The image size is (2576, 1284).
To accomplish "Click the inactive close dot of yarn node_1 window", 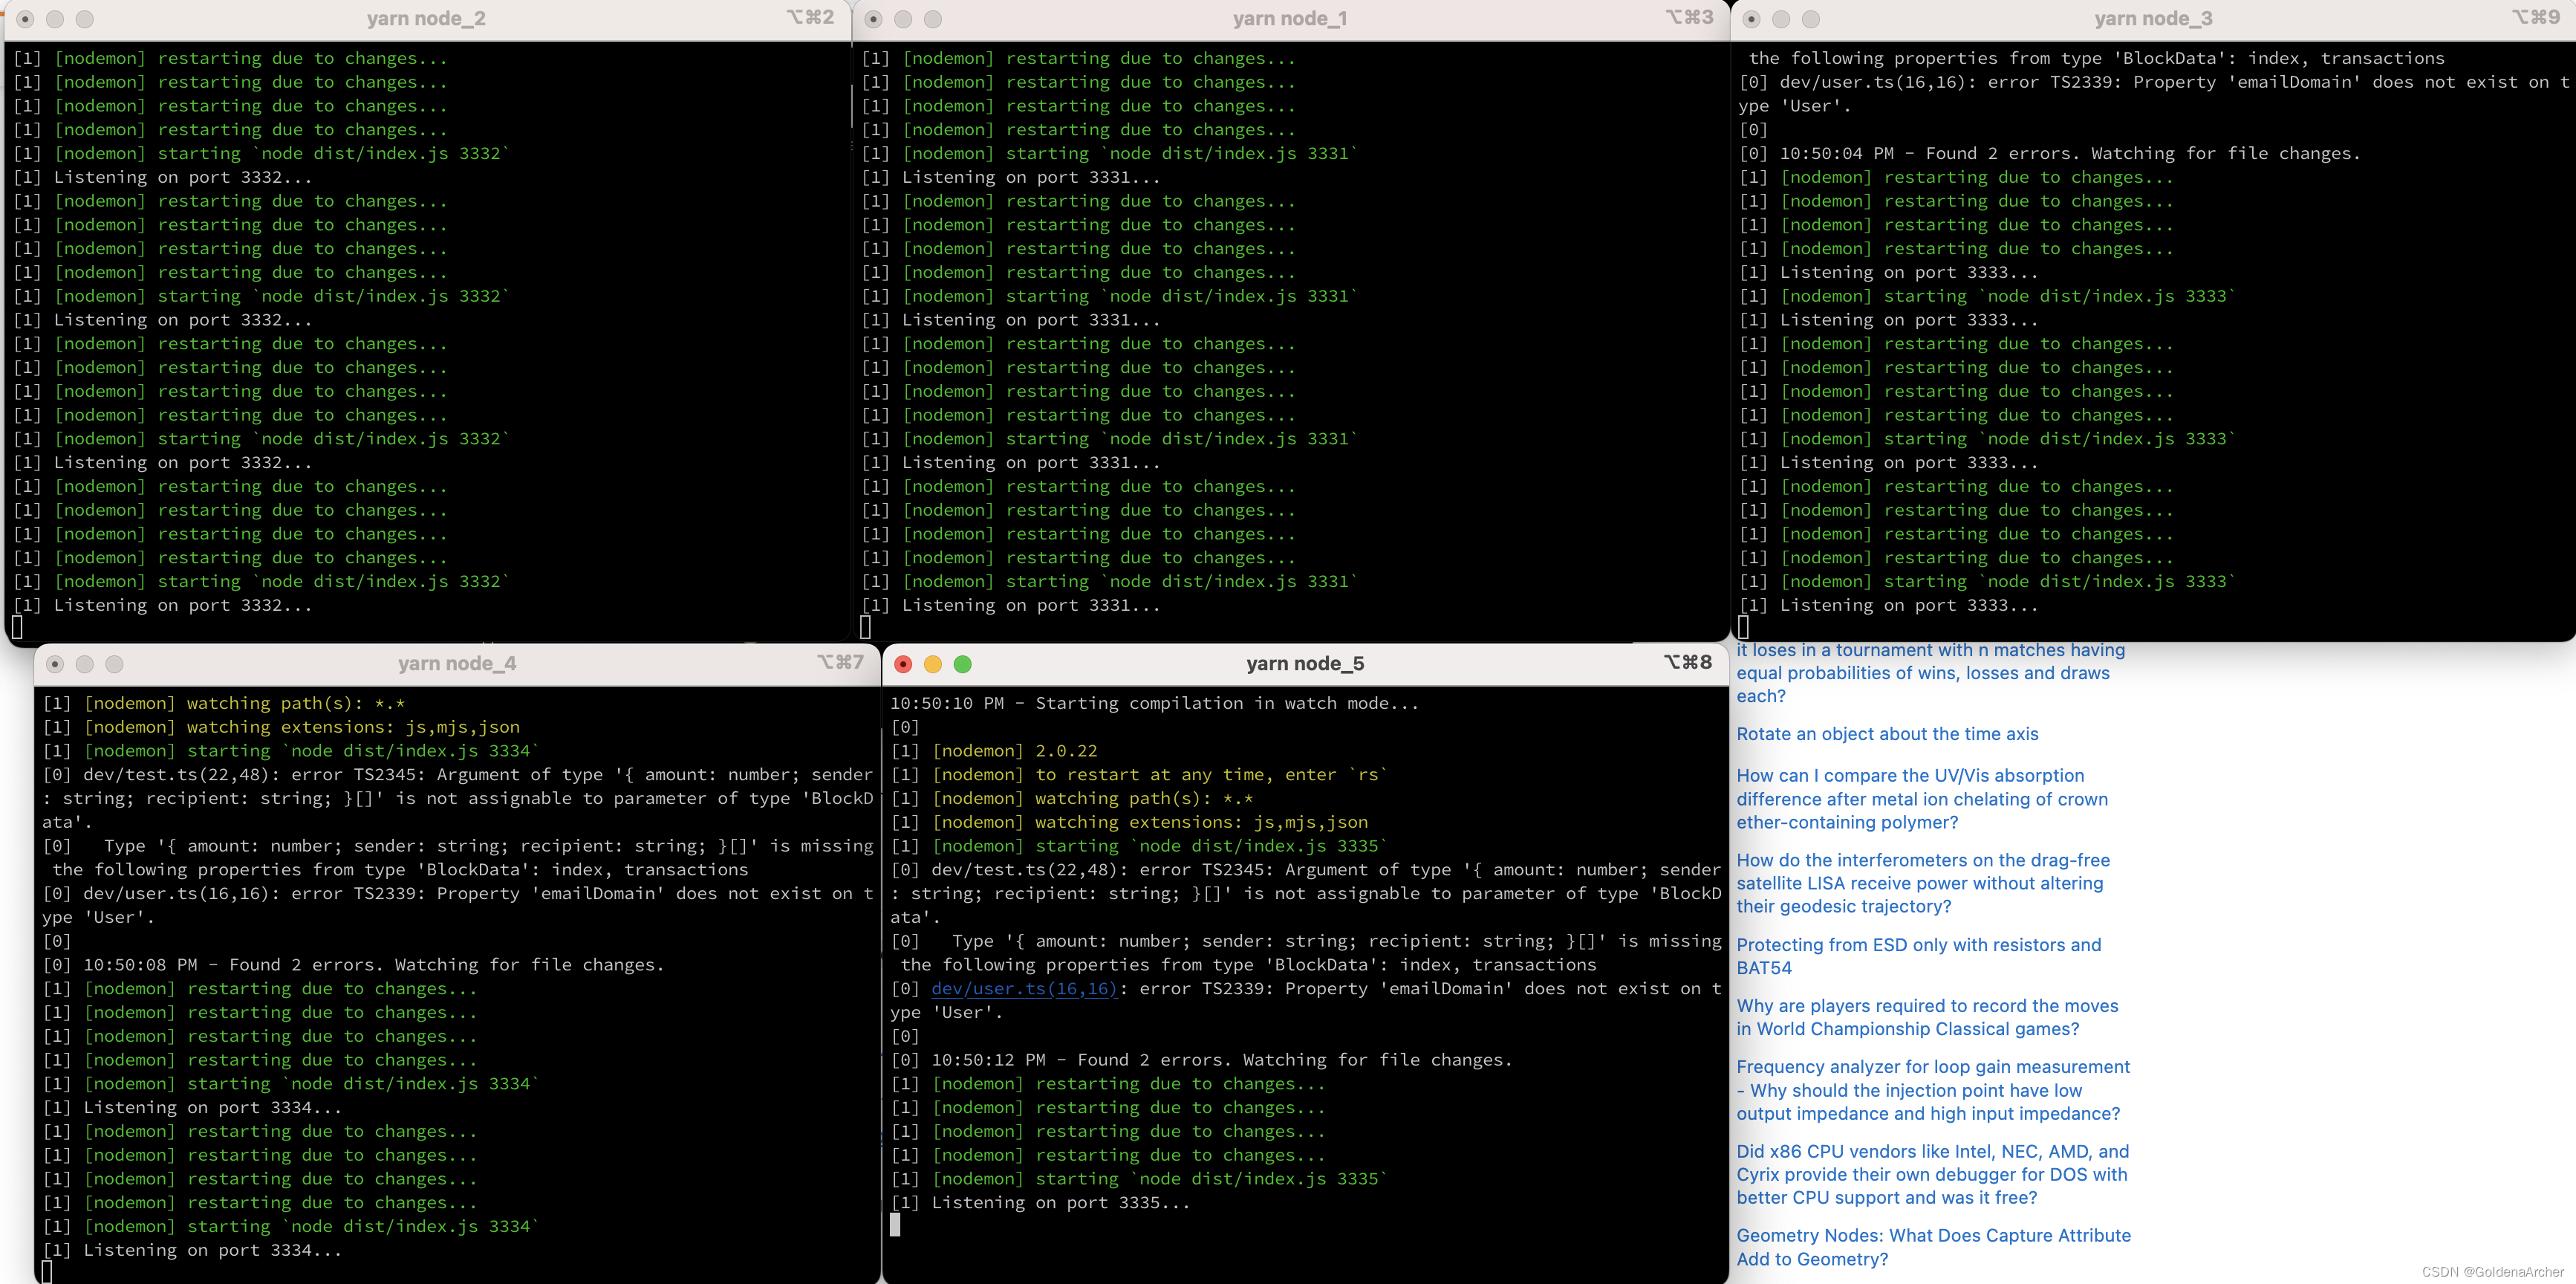I will (x=873, y=19).
